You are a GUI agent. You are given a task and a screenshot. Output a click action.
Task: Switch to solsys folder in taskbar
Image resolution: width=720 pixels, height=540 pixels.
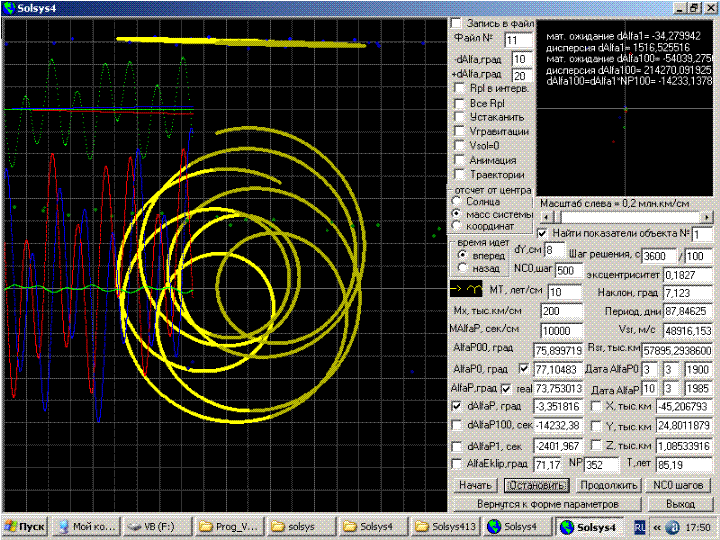coord(301,526)
